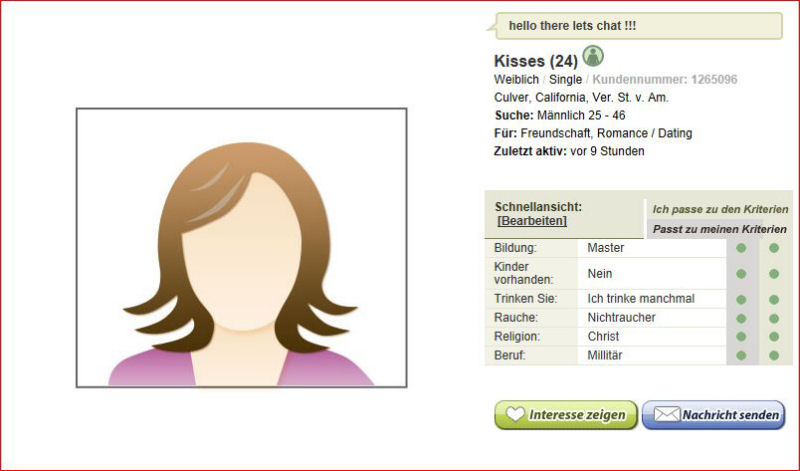Click second green dot in Bildung row
800x471 pixels.
coord(774,248)
